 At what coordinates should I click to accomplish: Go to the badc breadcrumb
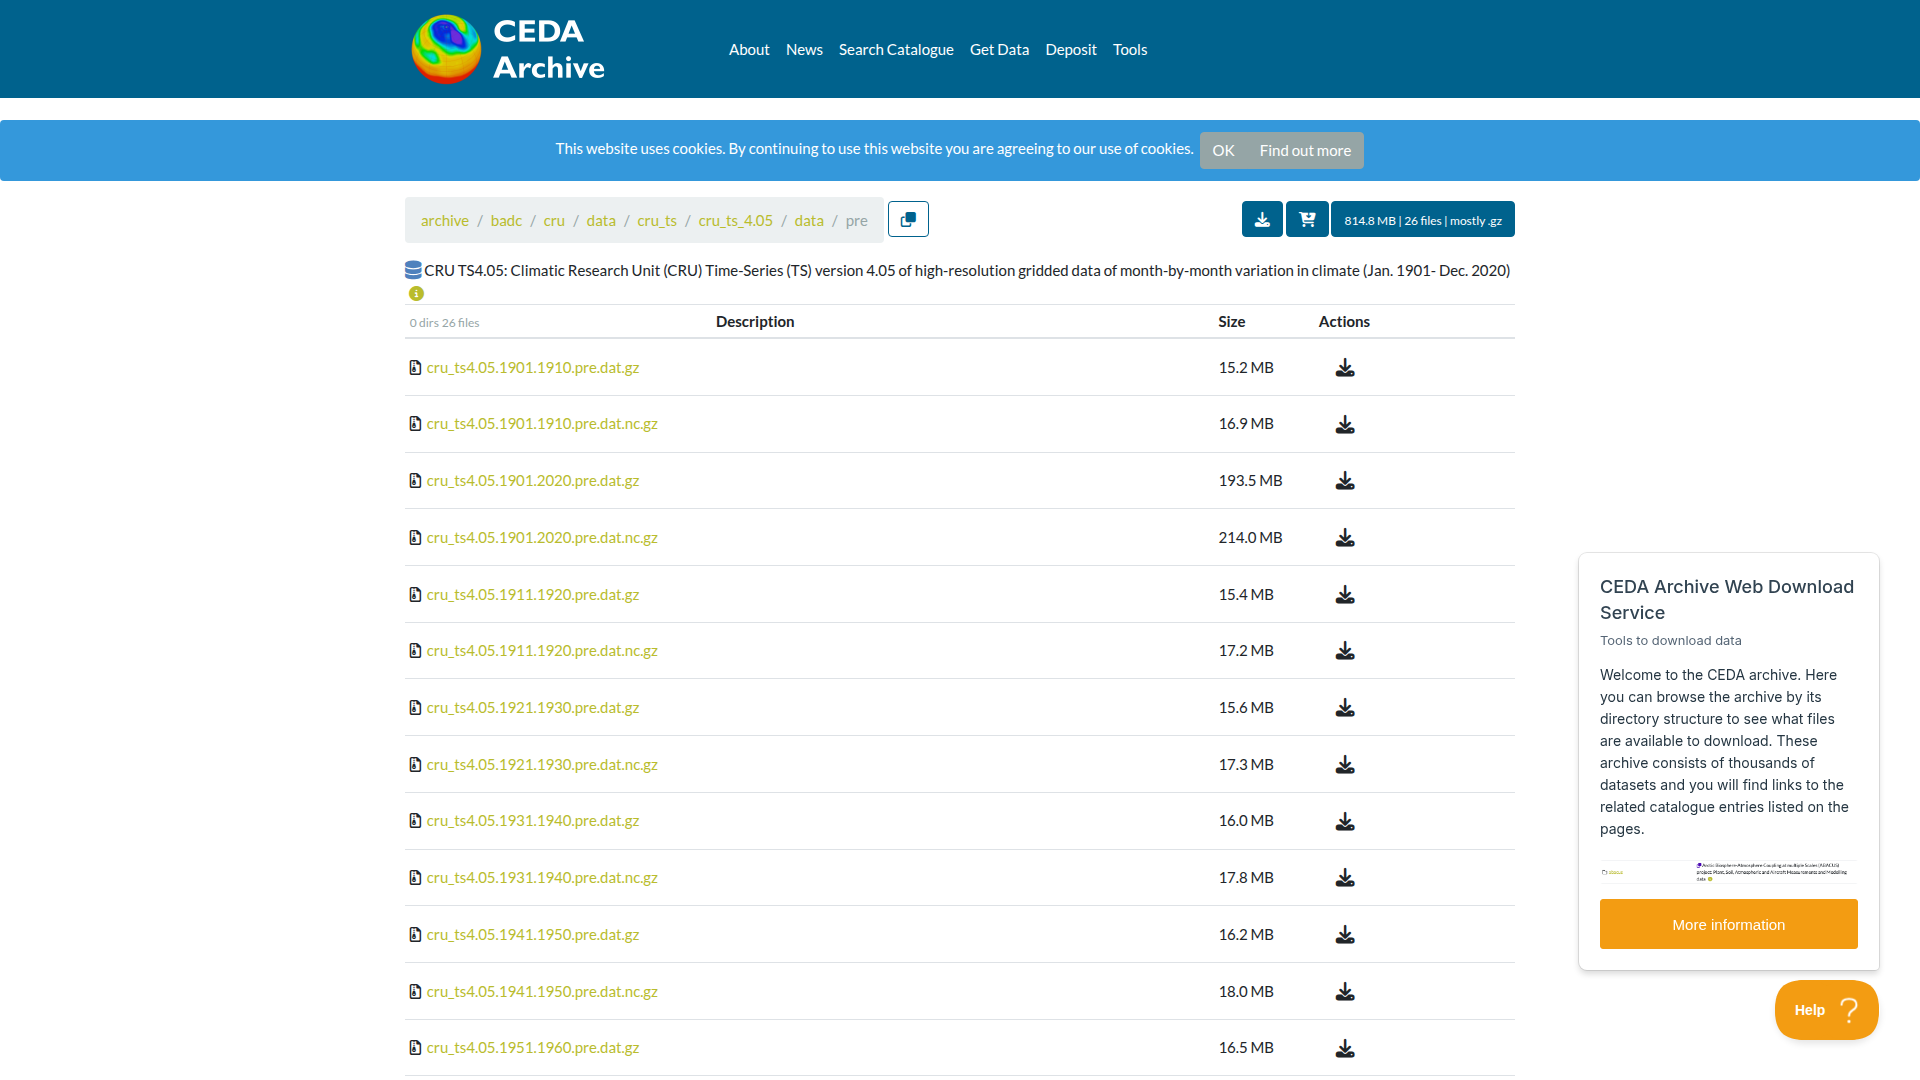pos(506,220)
